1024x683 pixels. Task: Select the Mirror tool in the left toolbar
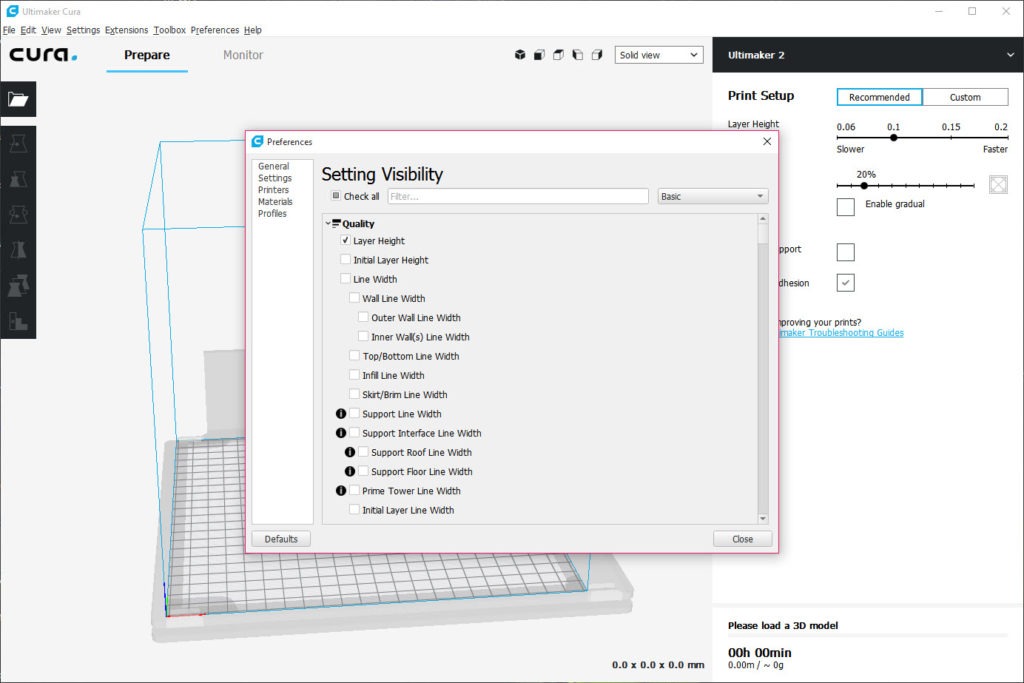point(18,249)
